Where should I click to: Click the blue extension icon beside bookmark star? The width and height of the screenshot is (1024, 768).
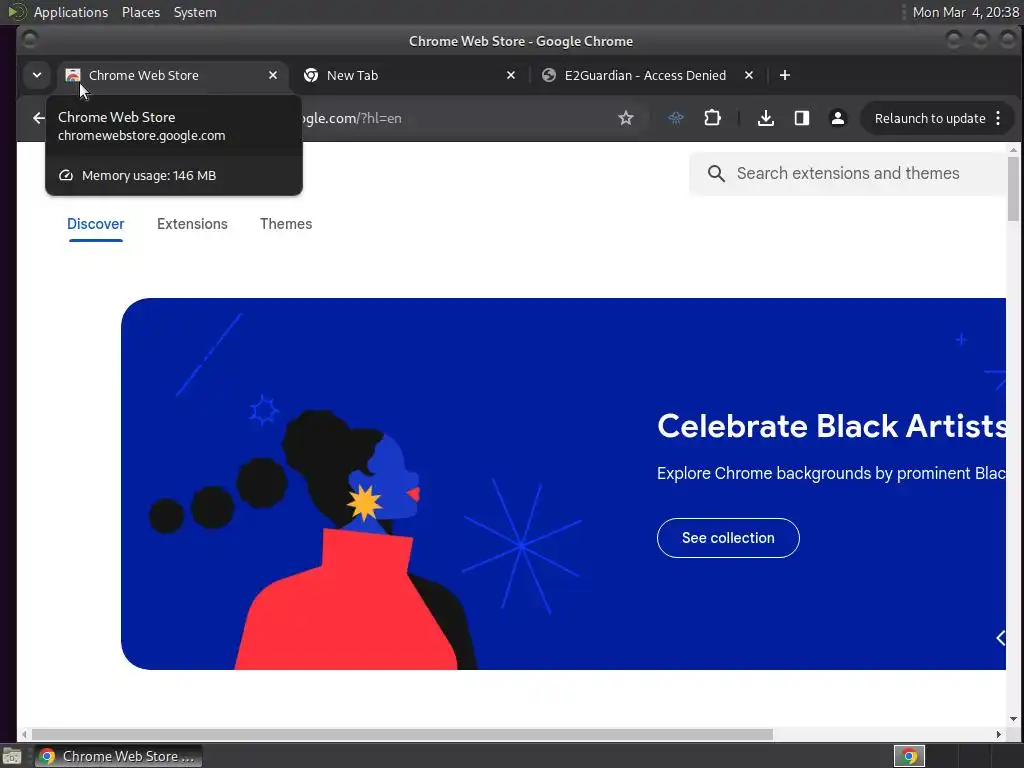[676, 118]
